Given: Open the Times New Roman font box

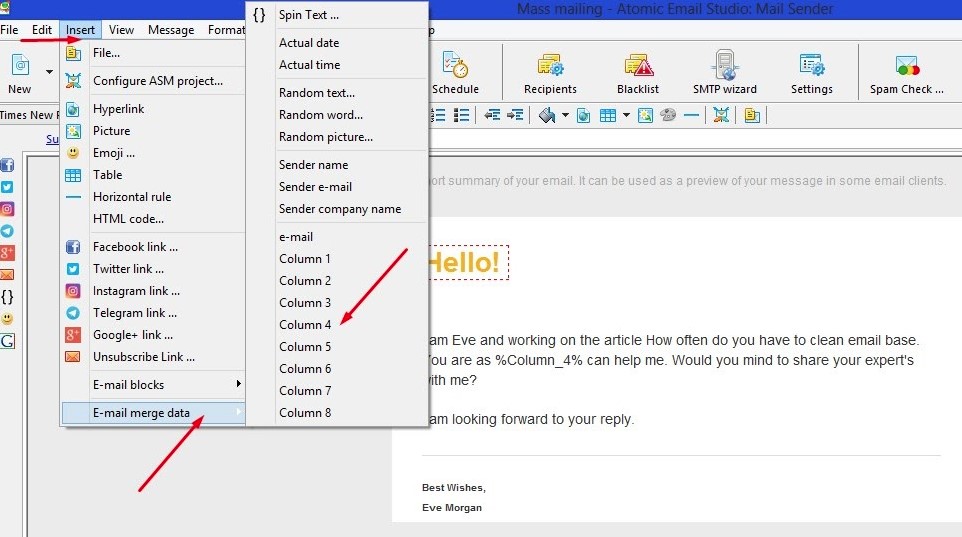Looking at the screenshot, I should [28, 115].
